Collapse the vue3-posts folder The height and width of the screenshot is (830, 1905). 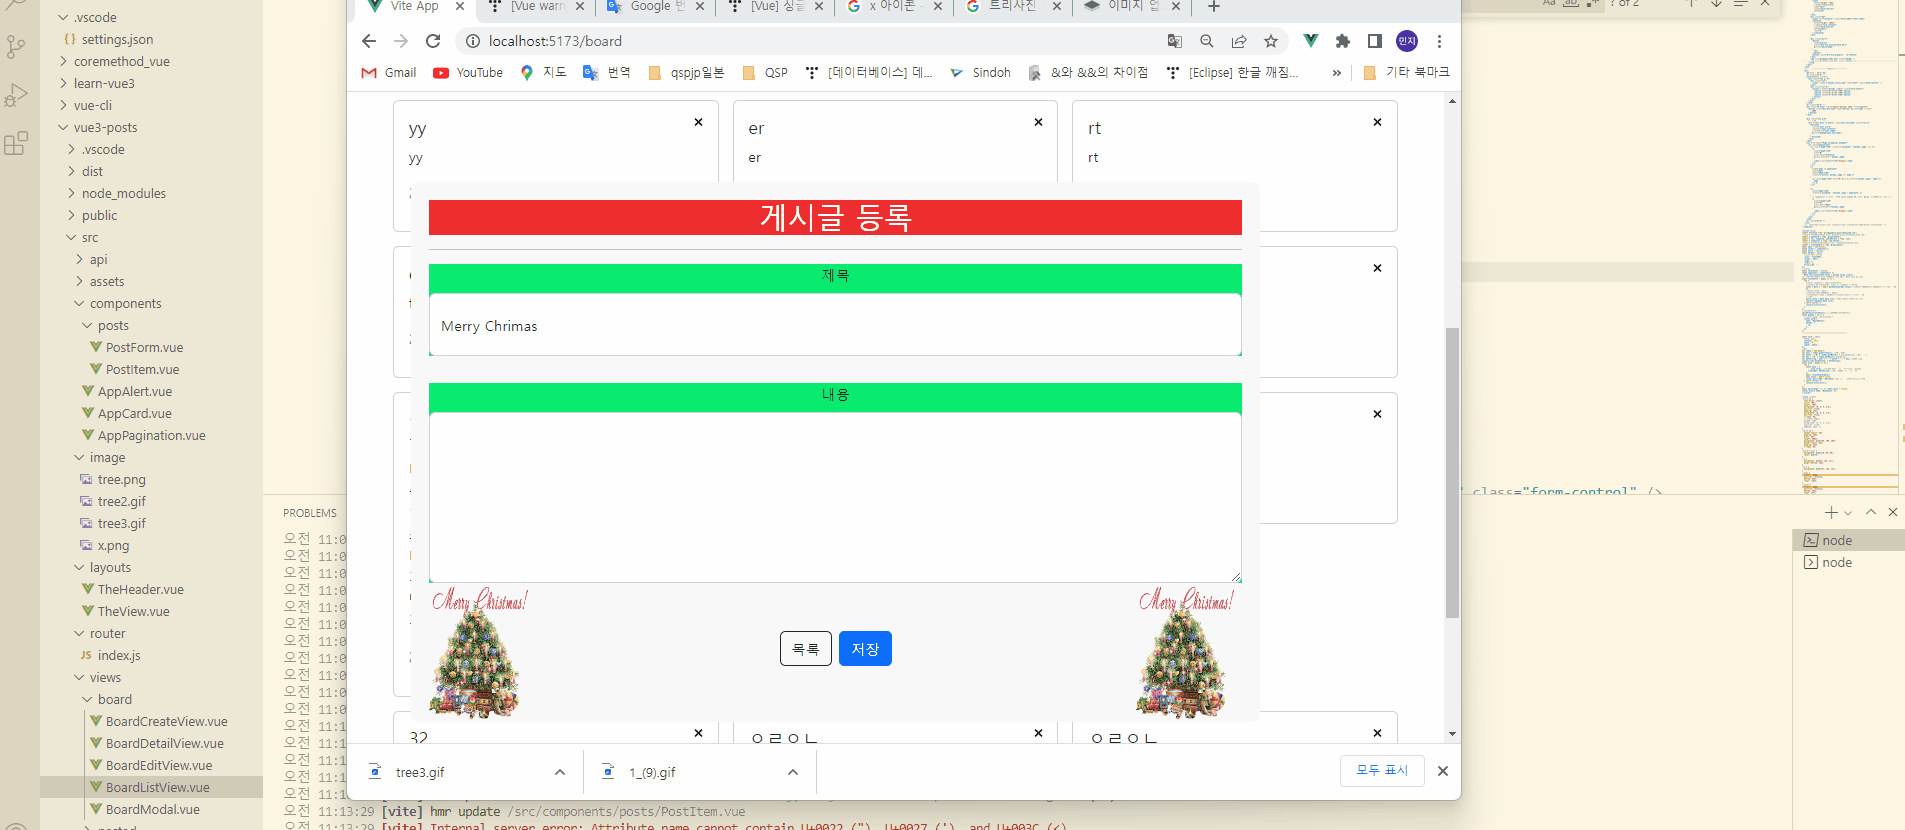pos(105,127)
